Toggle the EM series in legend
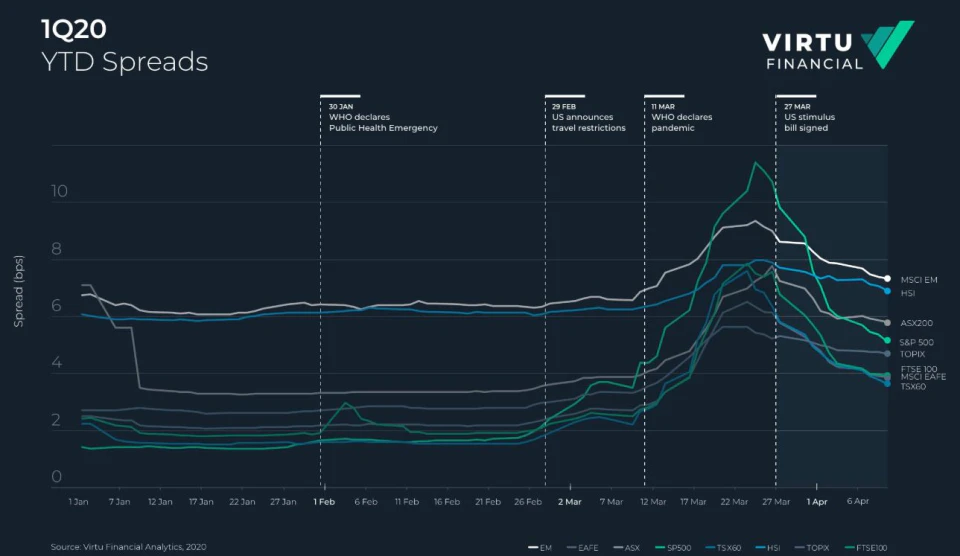Screen dimensions: 960x556 coord(540,547)
